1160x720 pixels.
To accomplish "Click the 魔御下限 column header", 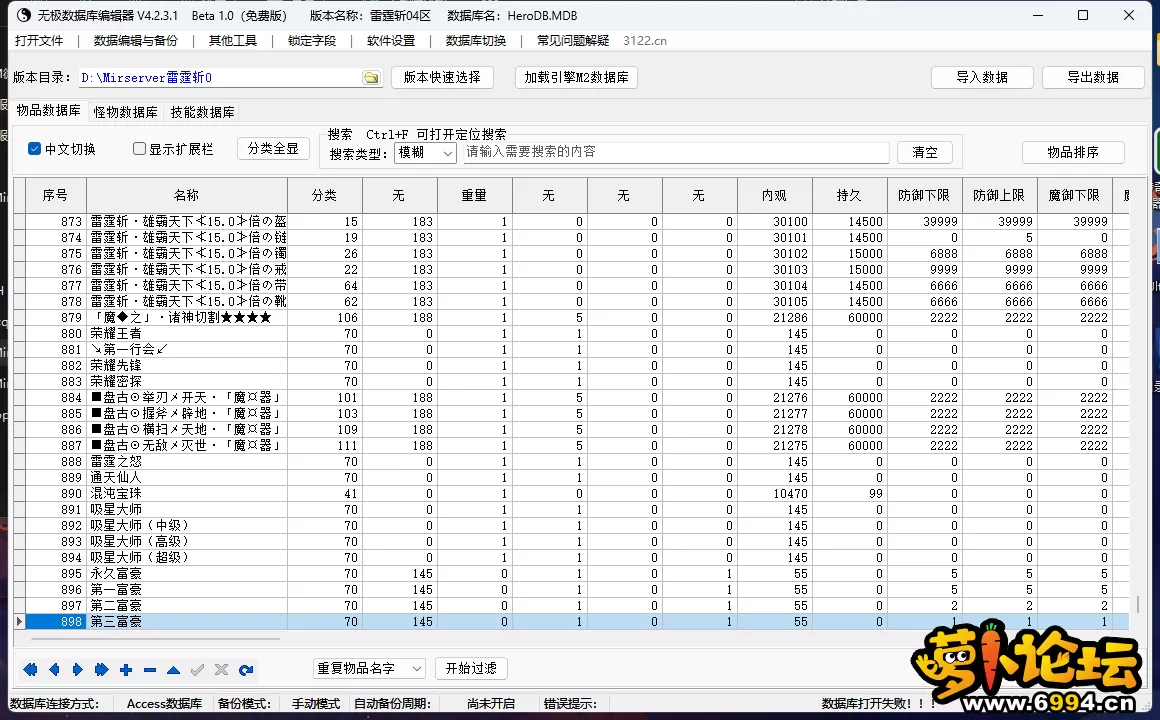I will (x=1074, y=195).
